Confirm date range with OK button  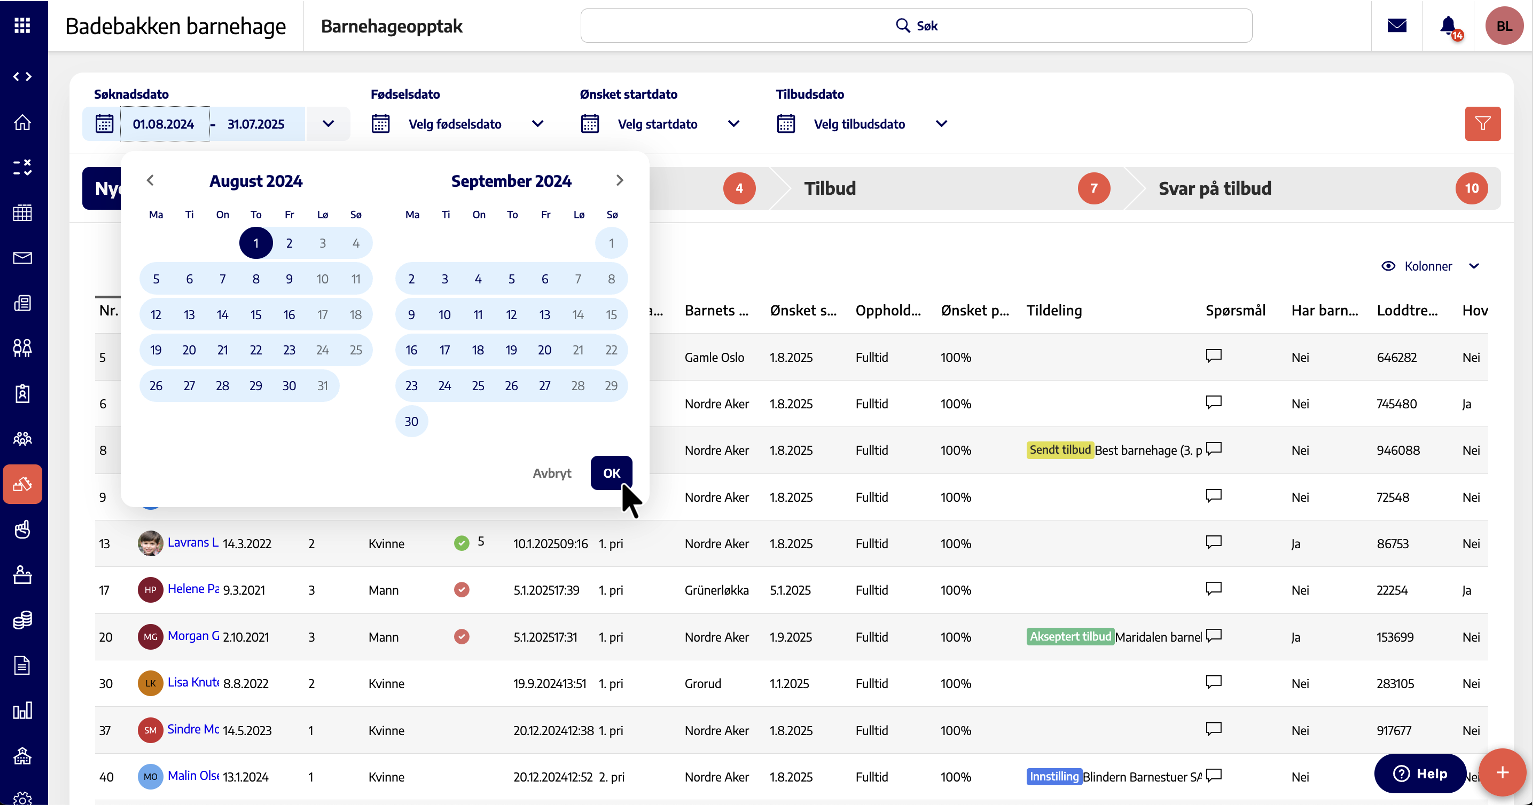(611, 473)
